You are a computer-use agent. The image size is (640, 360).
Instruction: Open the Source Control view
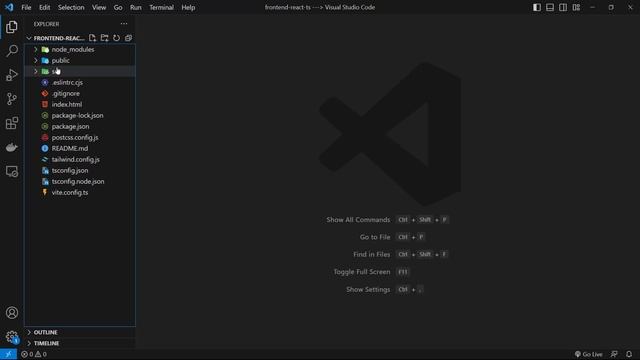pyautogui.click(x=11, y=99)
